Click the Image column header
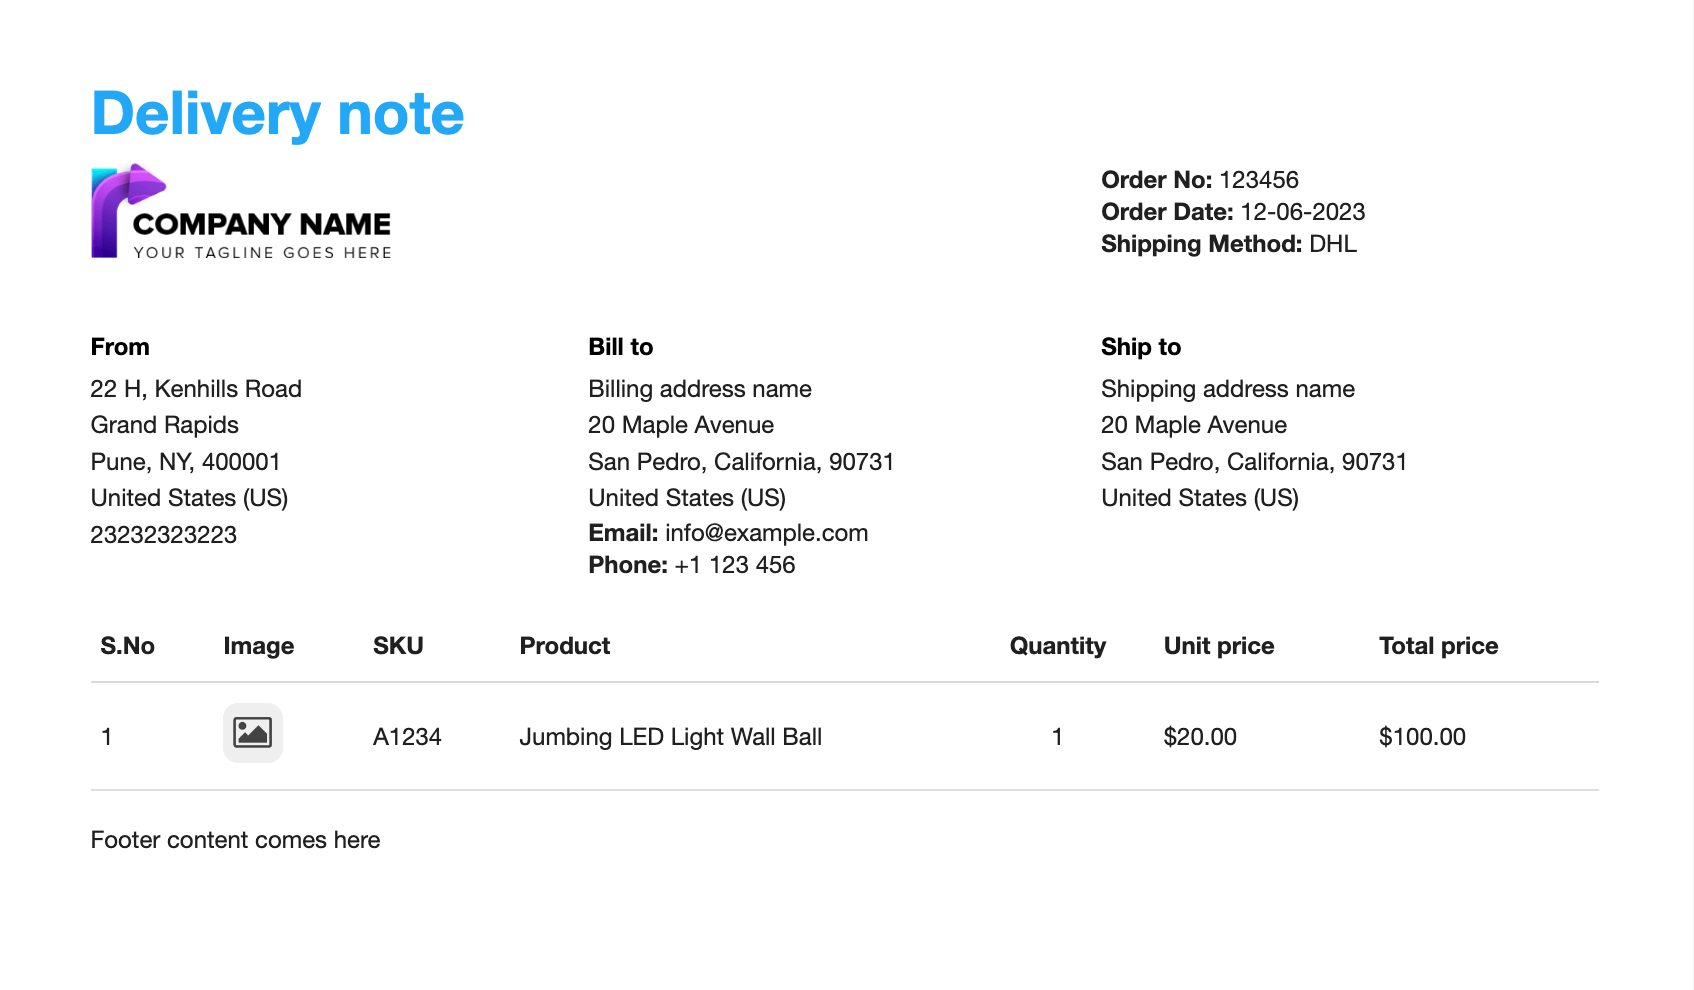The width and height of the screenshot is (1694, 990). [x=258, y=646]
